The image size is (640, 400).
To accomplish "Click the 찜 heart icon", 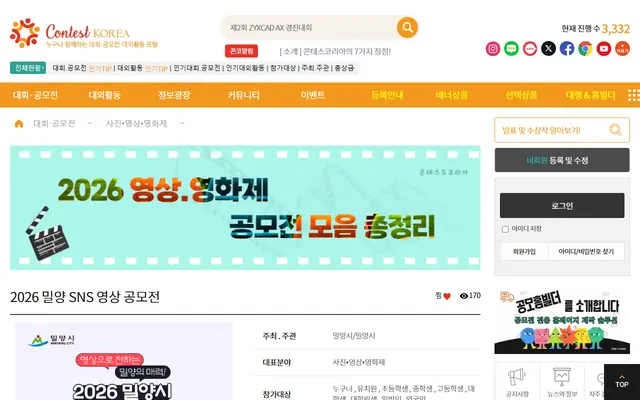I will point(447,296).
